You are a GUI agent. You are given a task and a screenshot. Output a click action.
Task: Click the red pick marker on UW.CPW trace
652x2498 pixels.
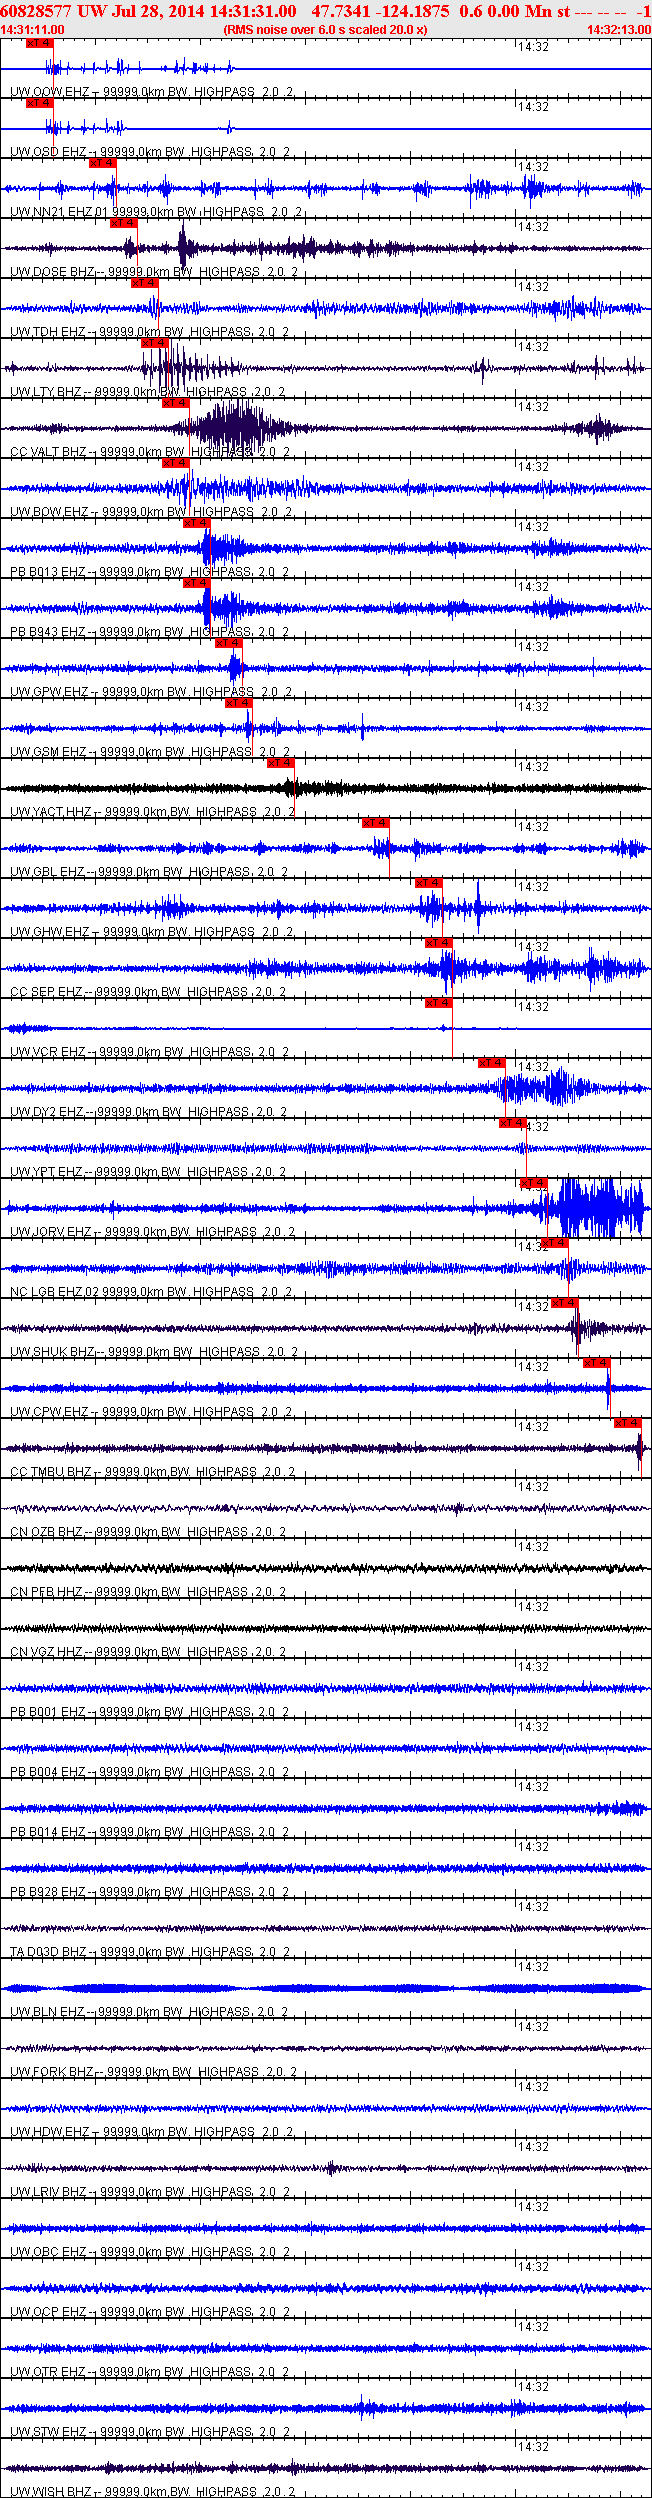[597, 1363]
